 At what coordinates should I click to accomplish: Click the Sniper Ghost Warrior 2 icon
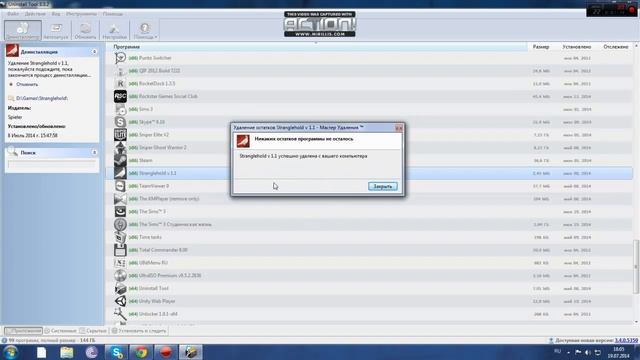click(120, 148)
